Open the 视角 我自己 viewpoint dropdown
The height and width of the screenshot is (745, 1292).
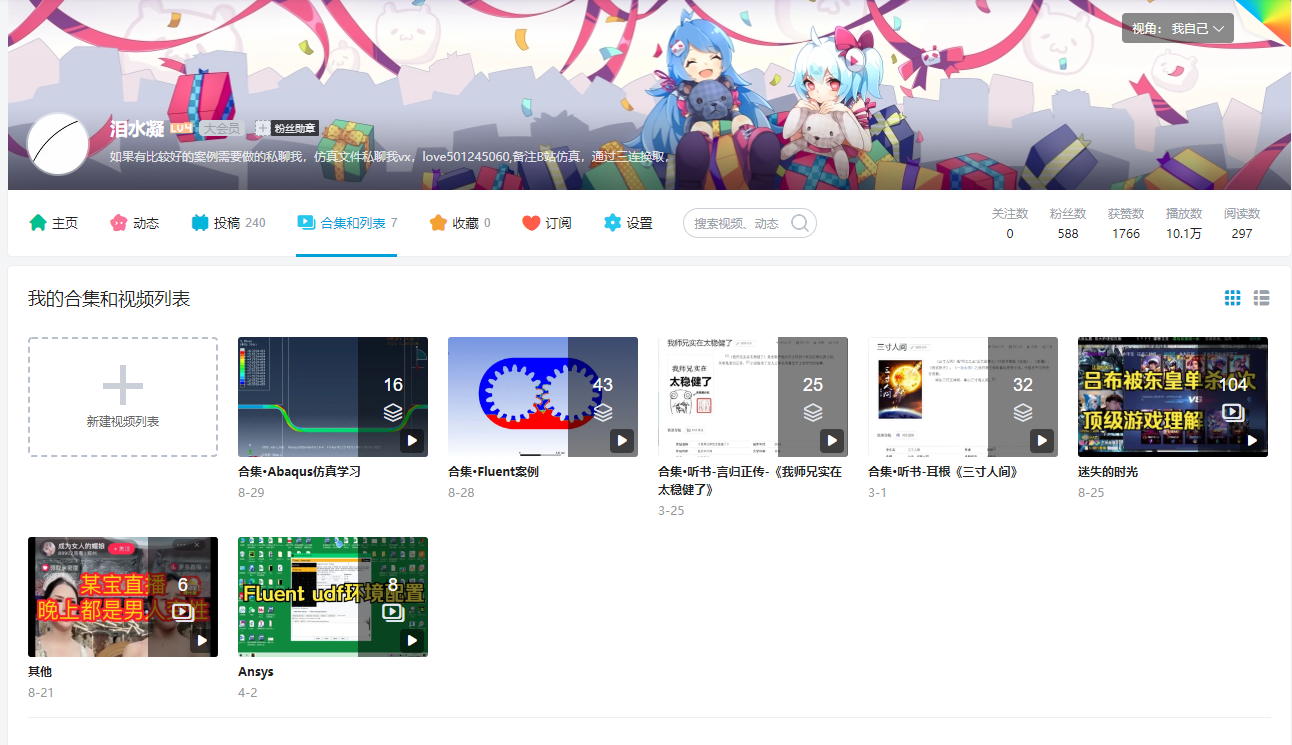click(1178, 28)
